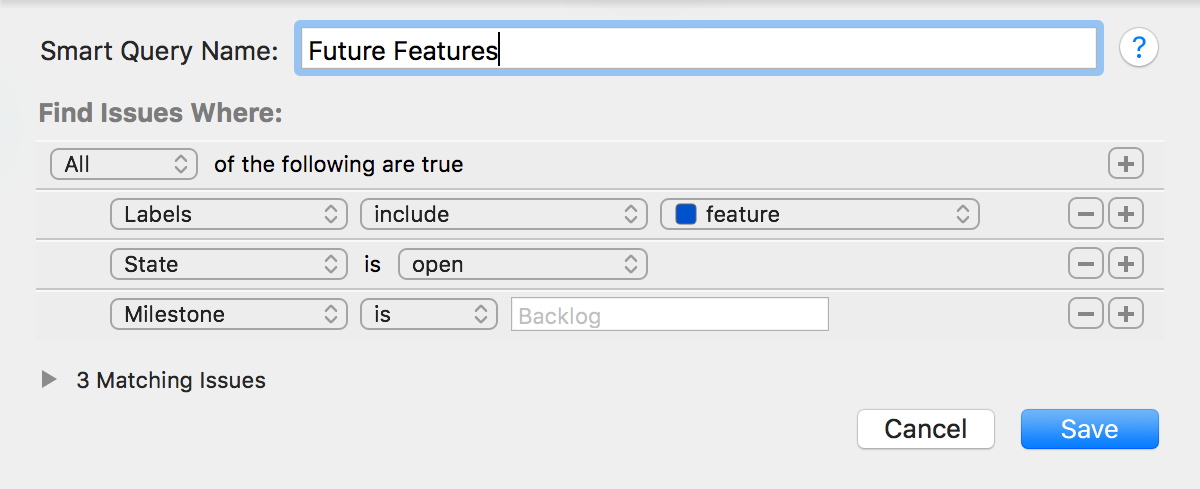
Task: Remove the State rule with minus button
Action: click(1086, 264)
